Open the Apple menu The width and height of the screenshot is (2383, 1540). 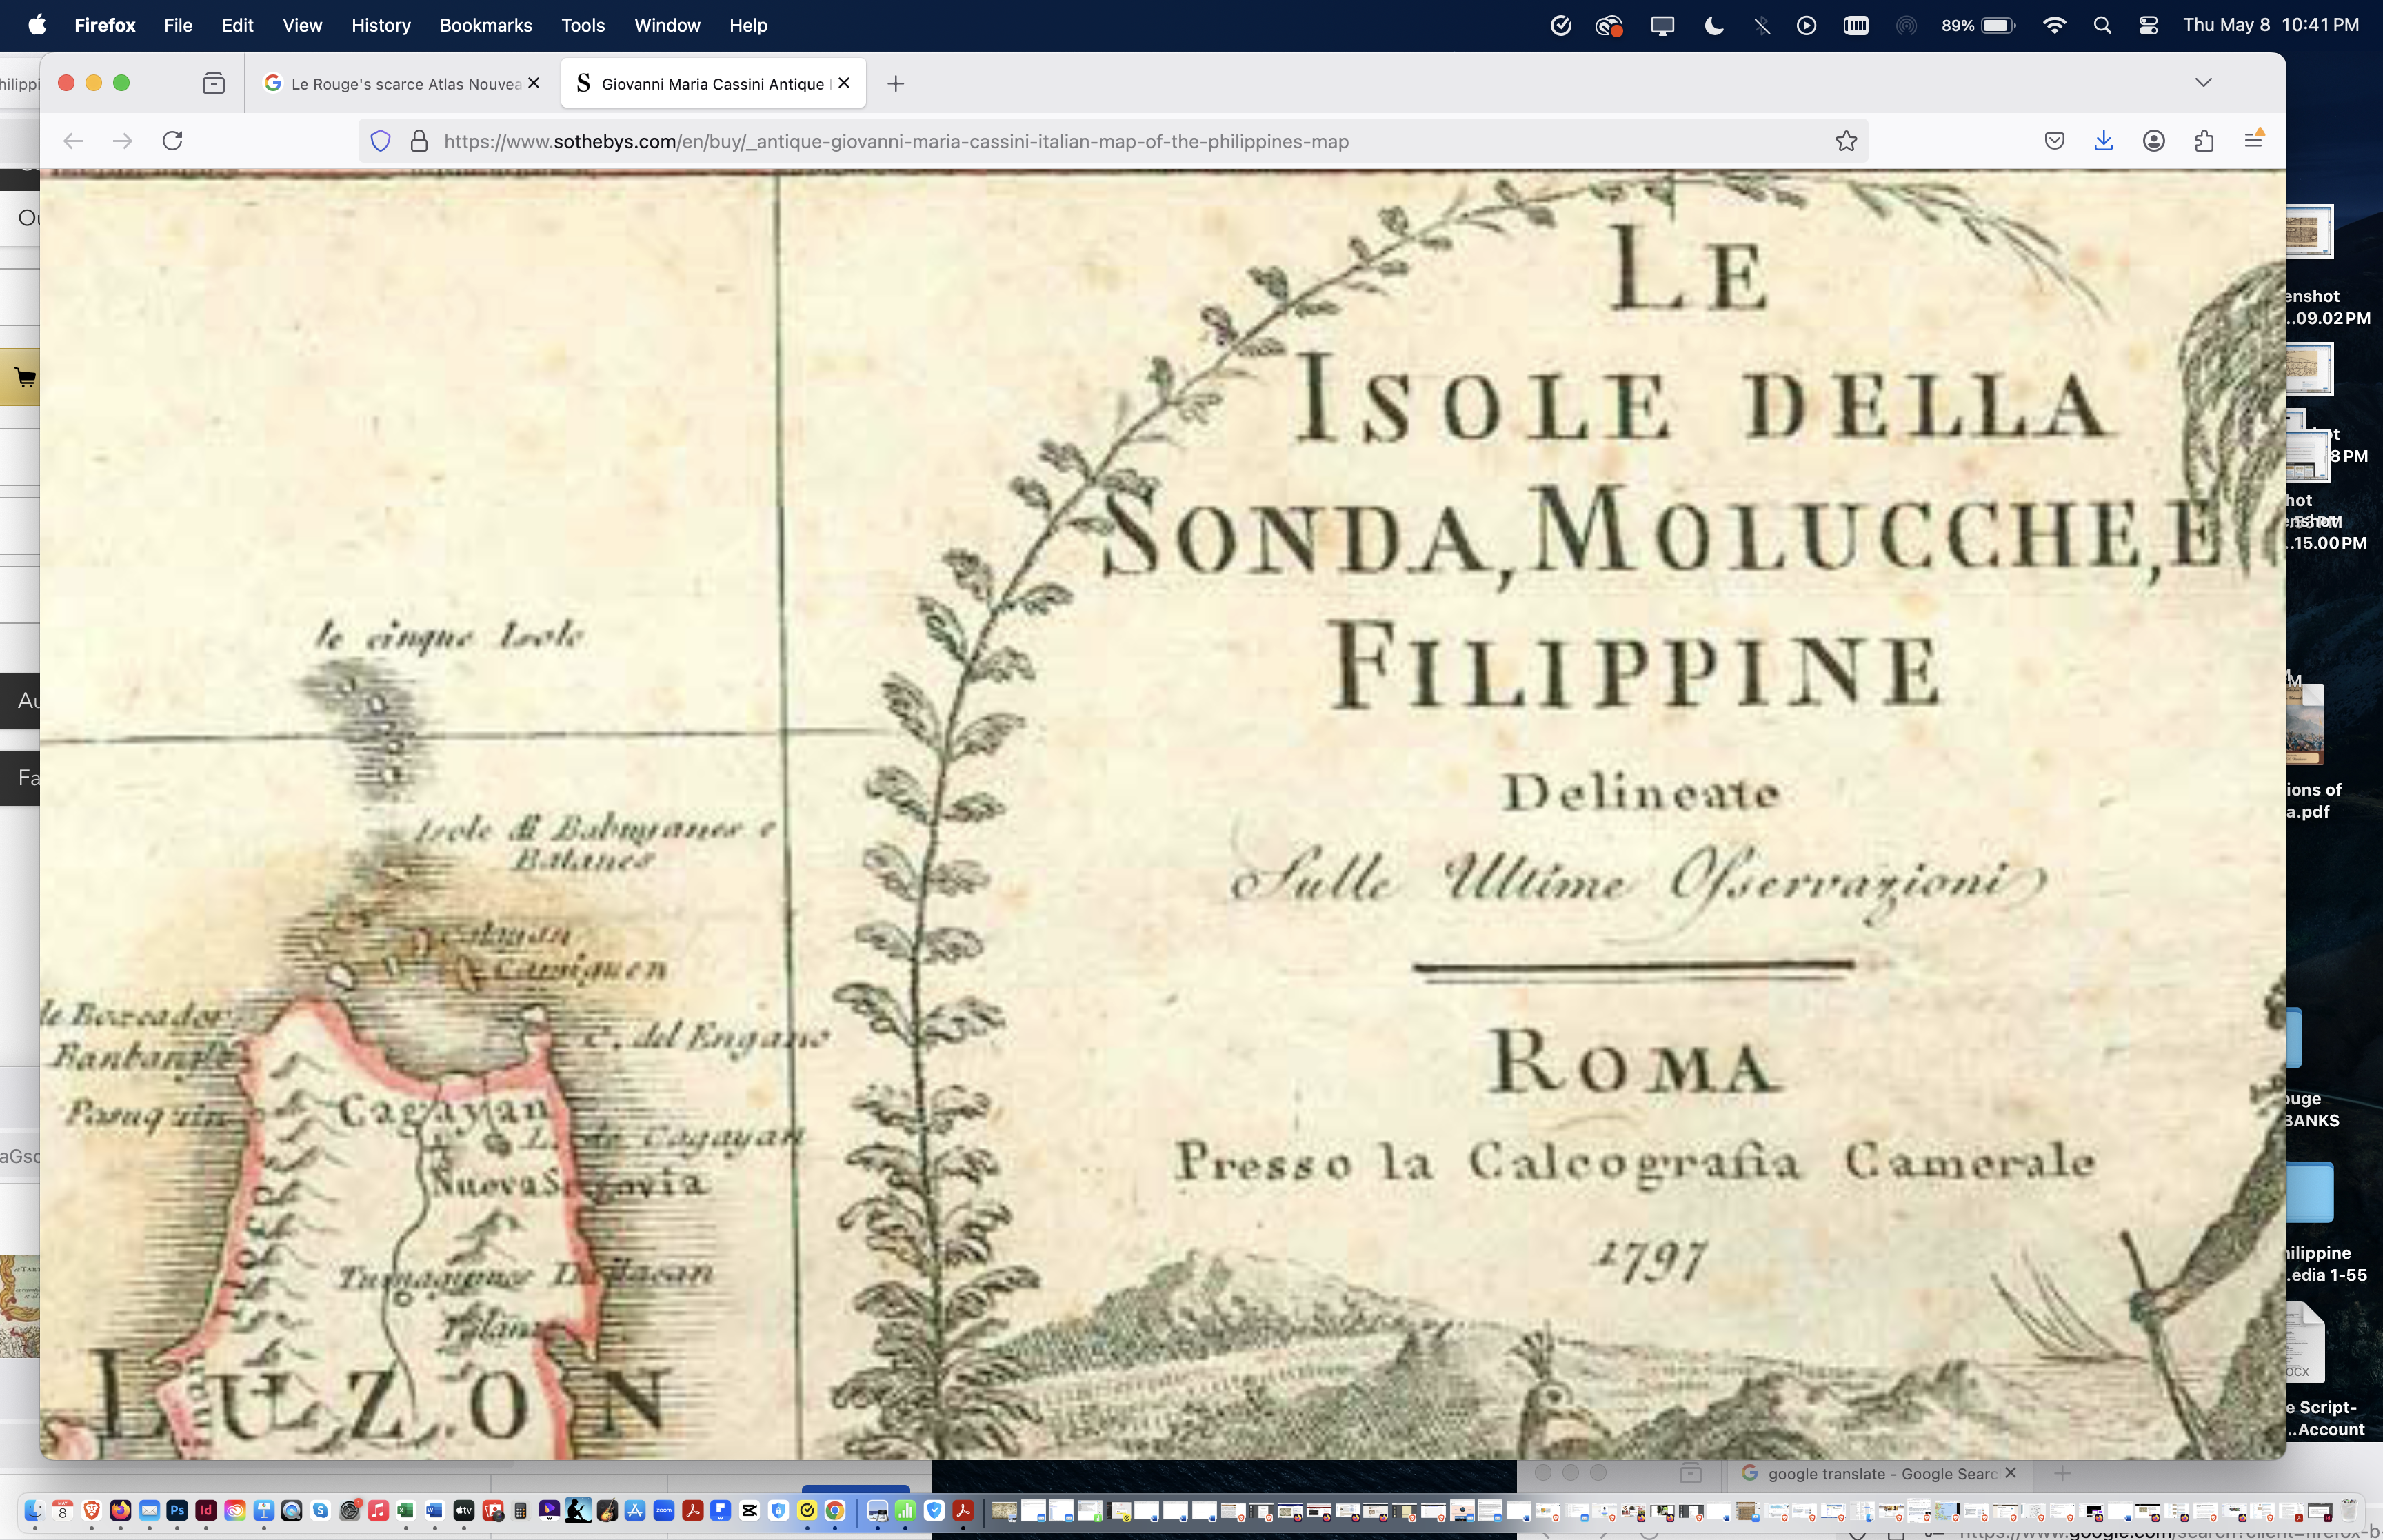coord(37,25)
